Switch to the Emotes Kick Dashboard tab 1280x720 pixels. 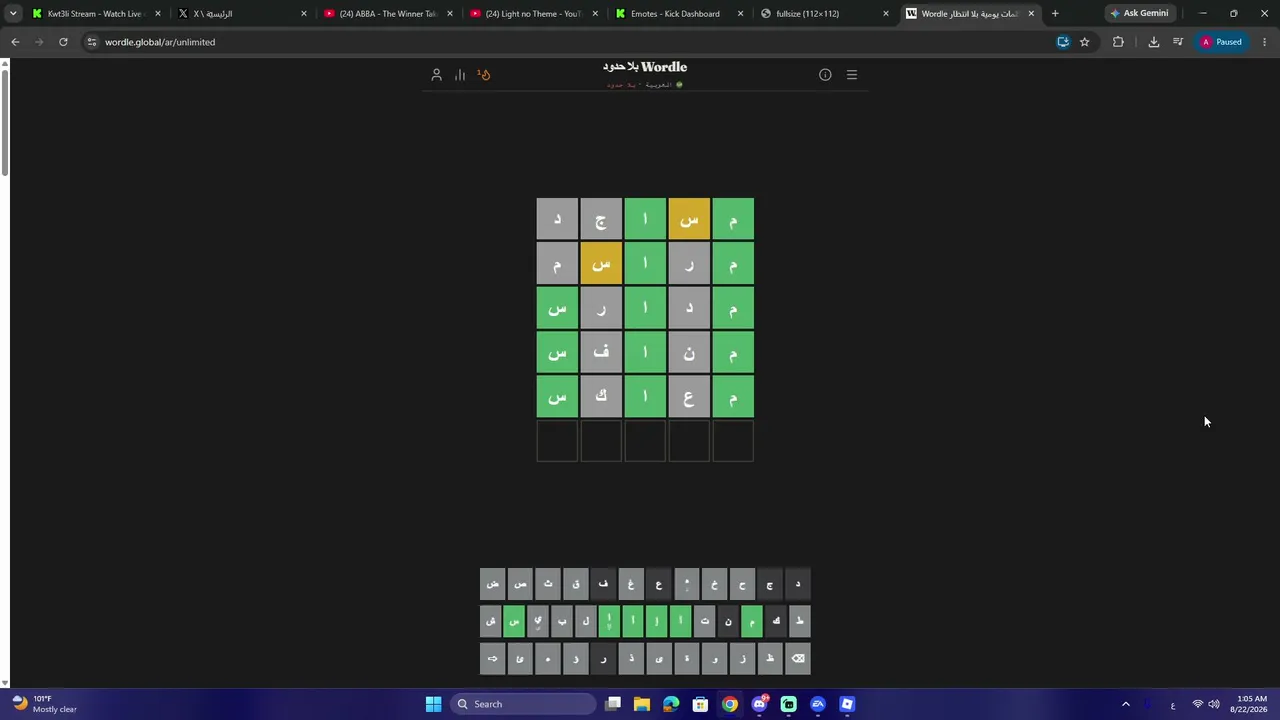(679, 14)
